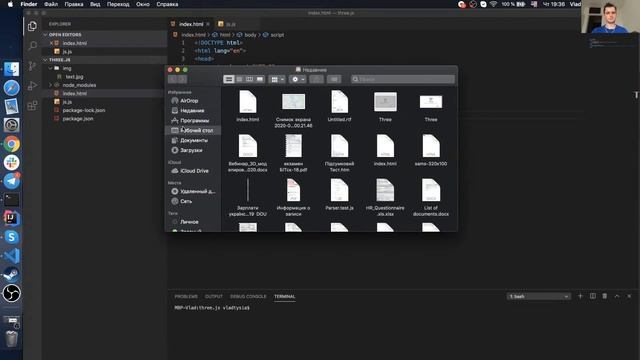Go forward in Finder window
The height and width of the screenshot is (360, 640).
(x=182, y=79)
